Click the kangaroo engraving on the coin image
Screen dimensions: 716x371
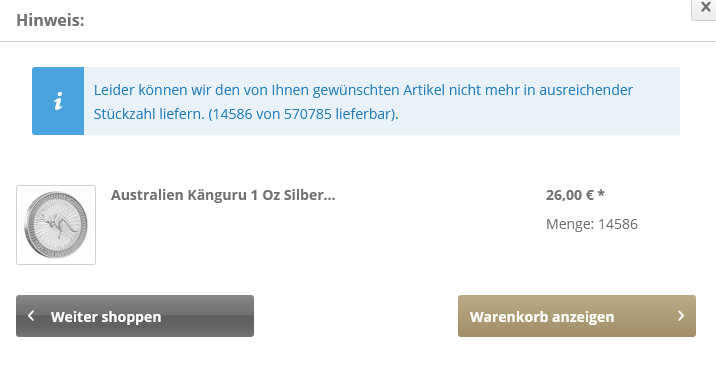53,223
